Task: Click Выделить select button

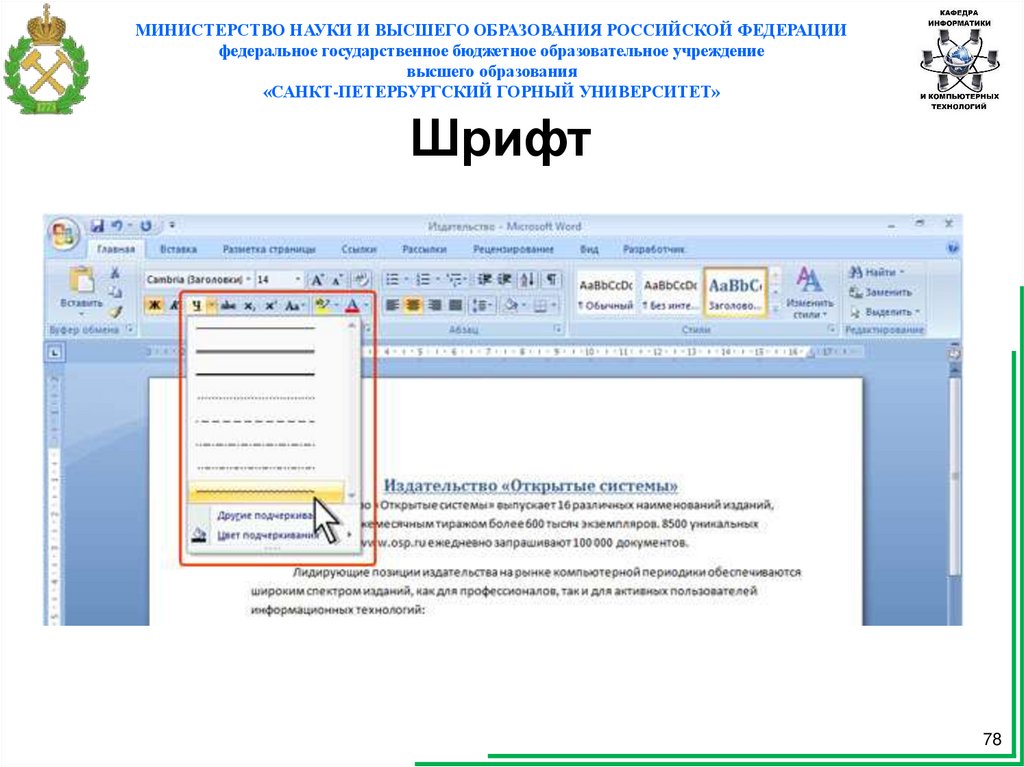Action: click(885, 312)
